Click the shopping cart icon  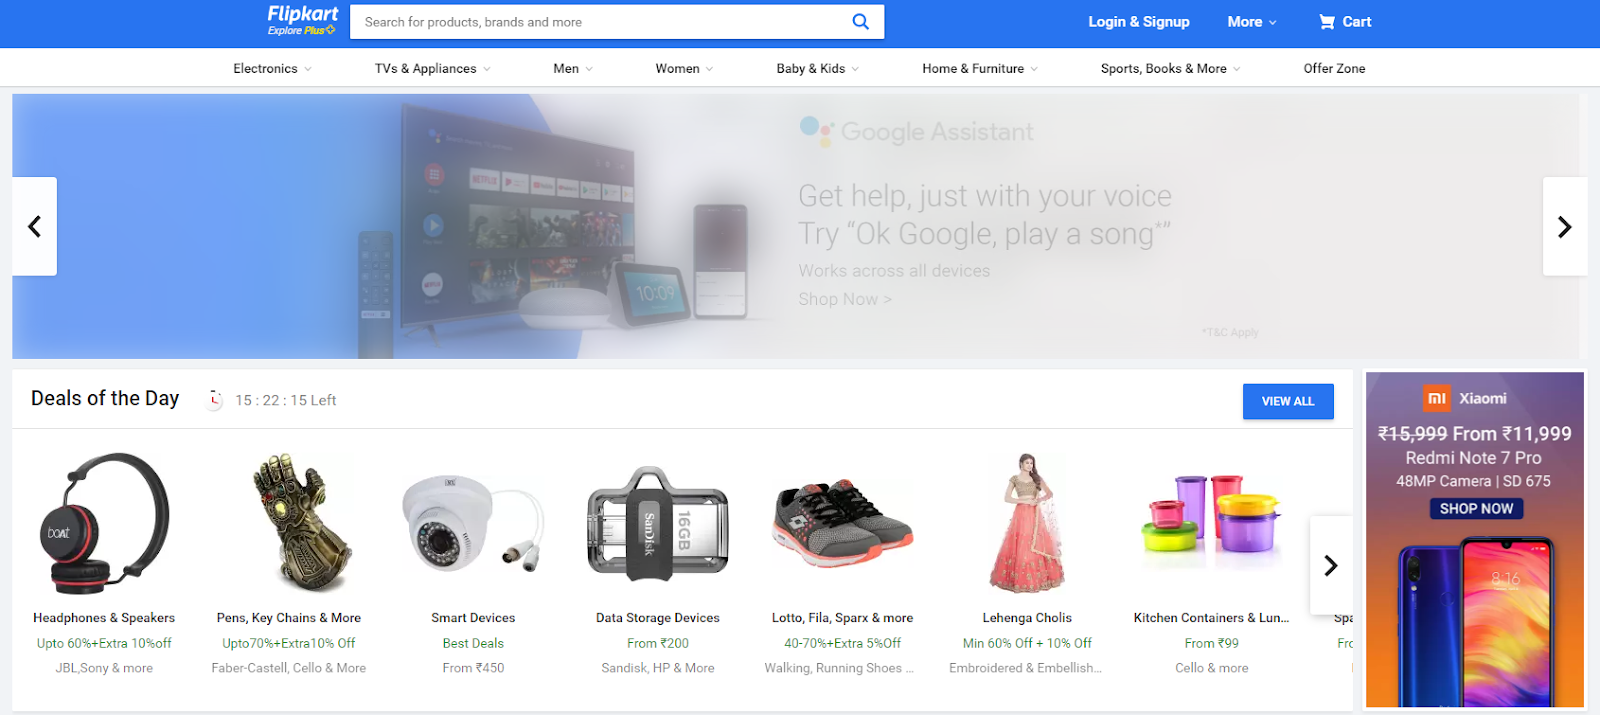(x=1327, y=22)
